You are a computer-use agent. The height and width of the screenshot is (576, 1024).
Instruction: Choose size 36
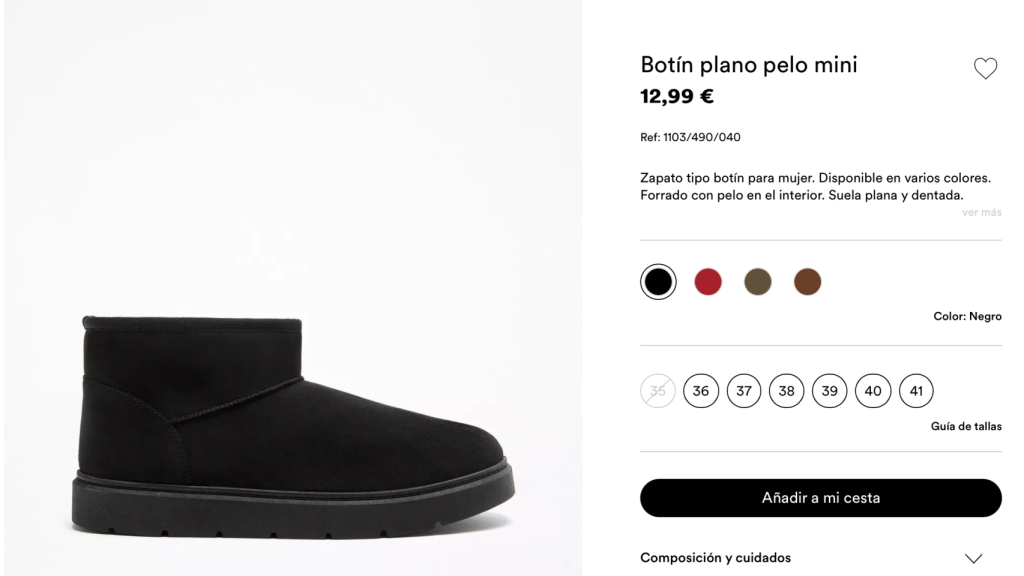[x=701, y=391]
